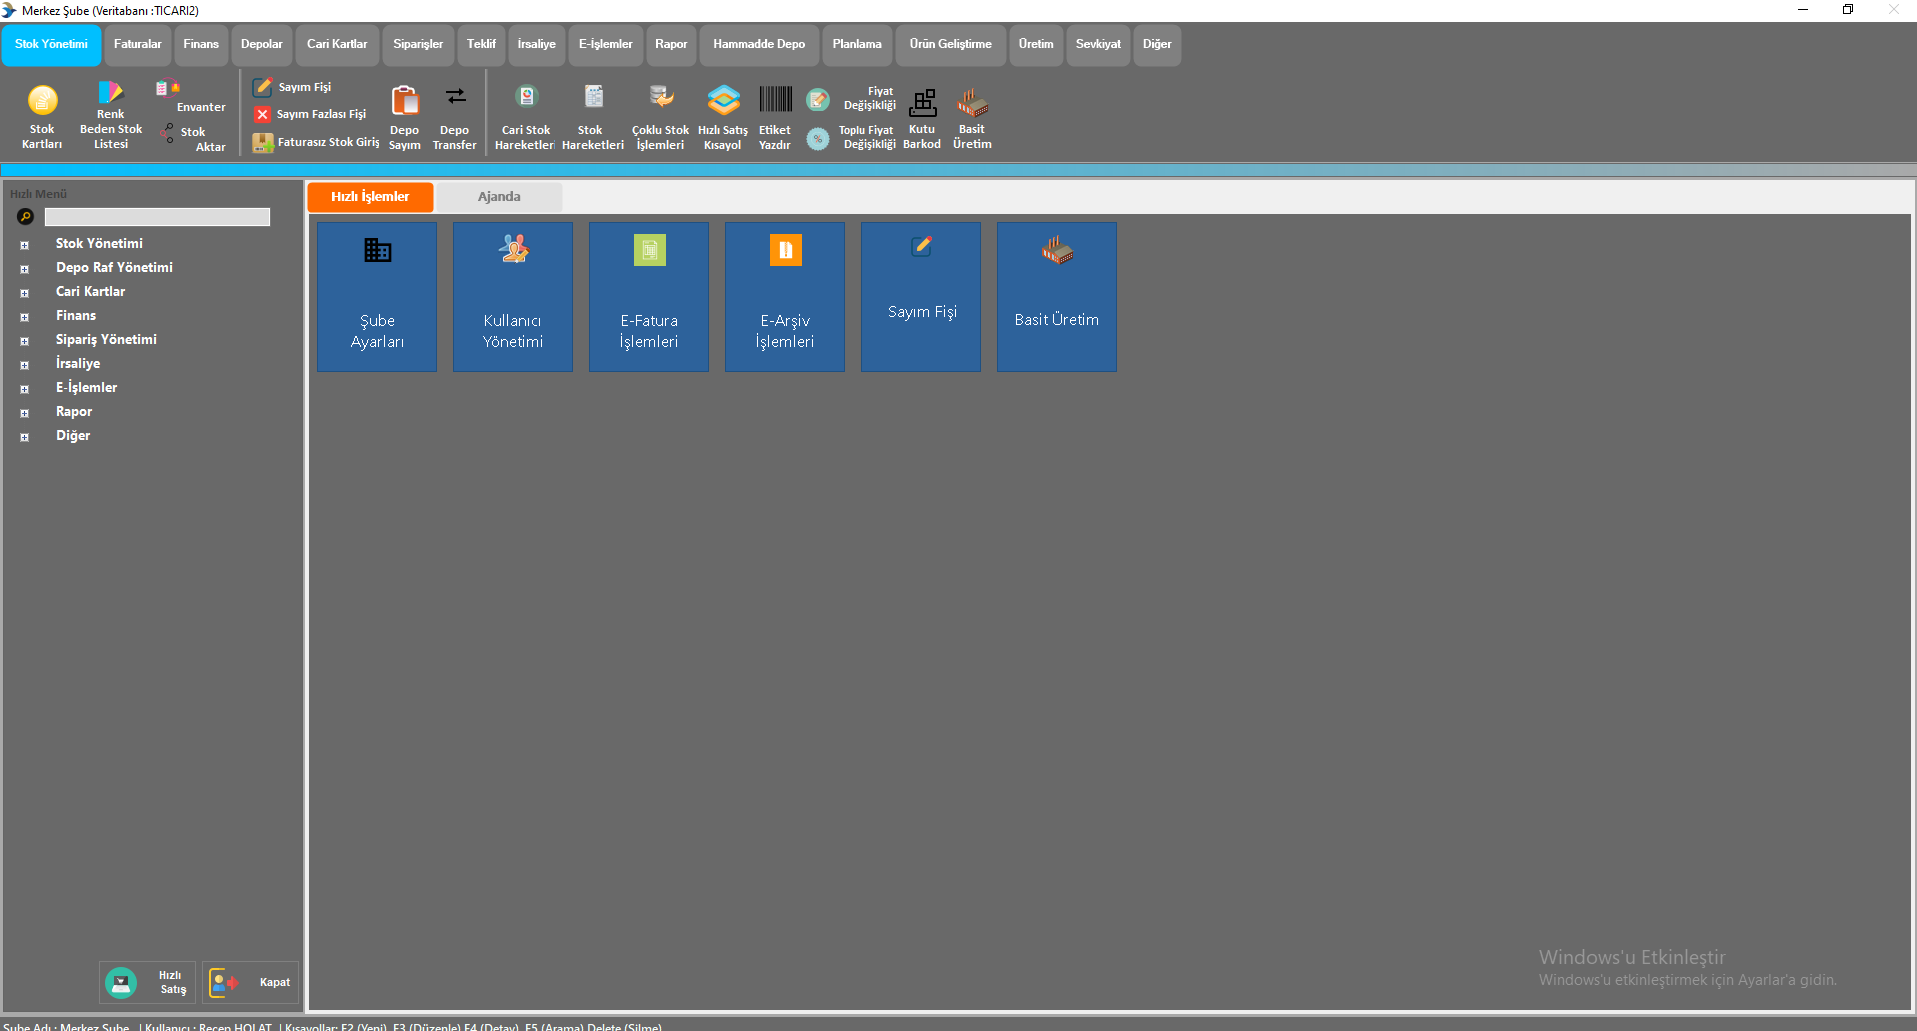Image resolution: width=1917 pixels, height=1031 pixels.
Task: Switch to the Ajanda tab
Action: pos(499,197)
